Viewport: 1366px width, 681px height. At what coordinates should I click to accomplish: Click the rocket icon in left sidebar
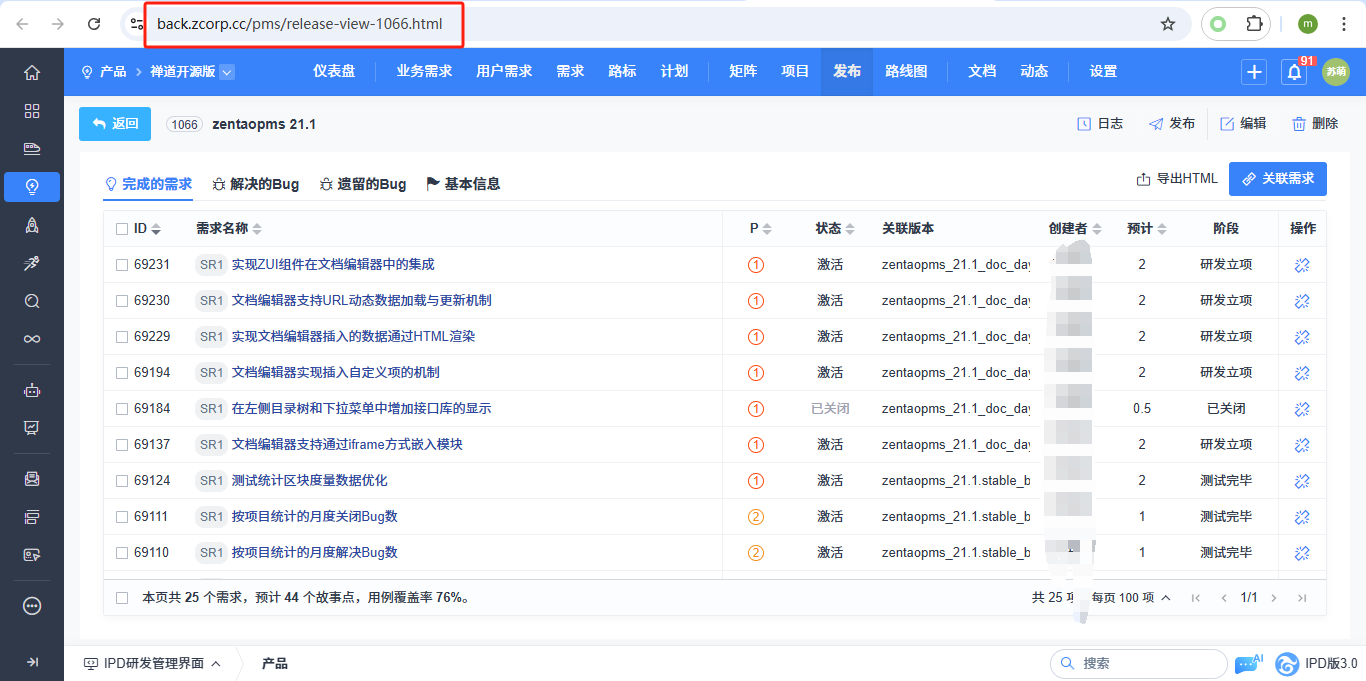pos(32,225)
